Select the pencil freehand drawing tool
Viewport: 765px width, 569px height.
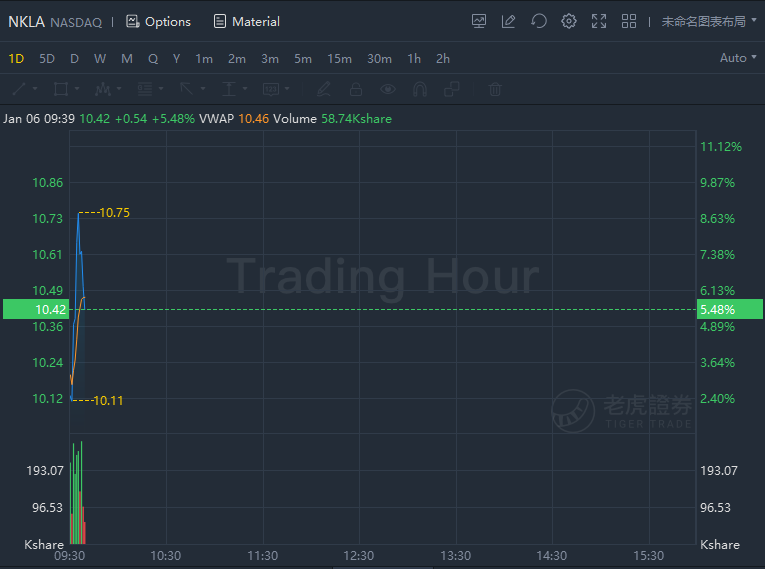coord(324,89)
